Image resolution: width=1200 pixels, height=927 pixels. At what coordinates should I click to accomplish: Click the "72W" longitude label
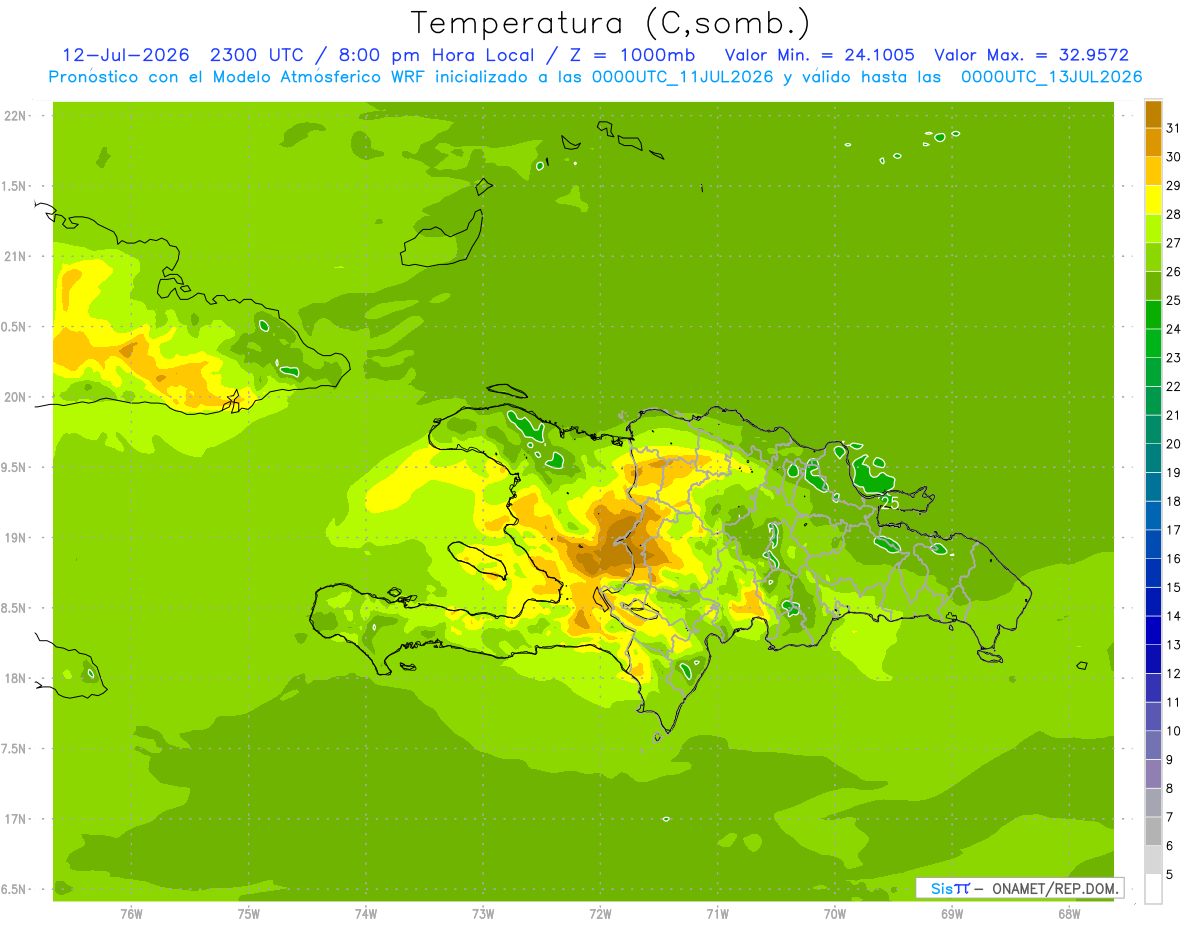600,913
